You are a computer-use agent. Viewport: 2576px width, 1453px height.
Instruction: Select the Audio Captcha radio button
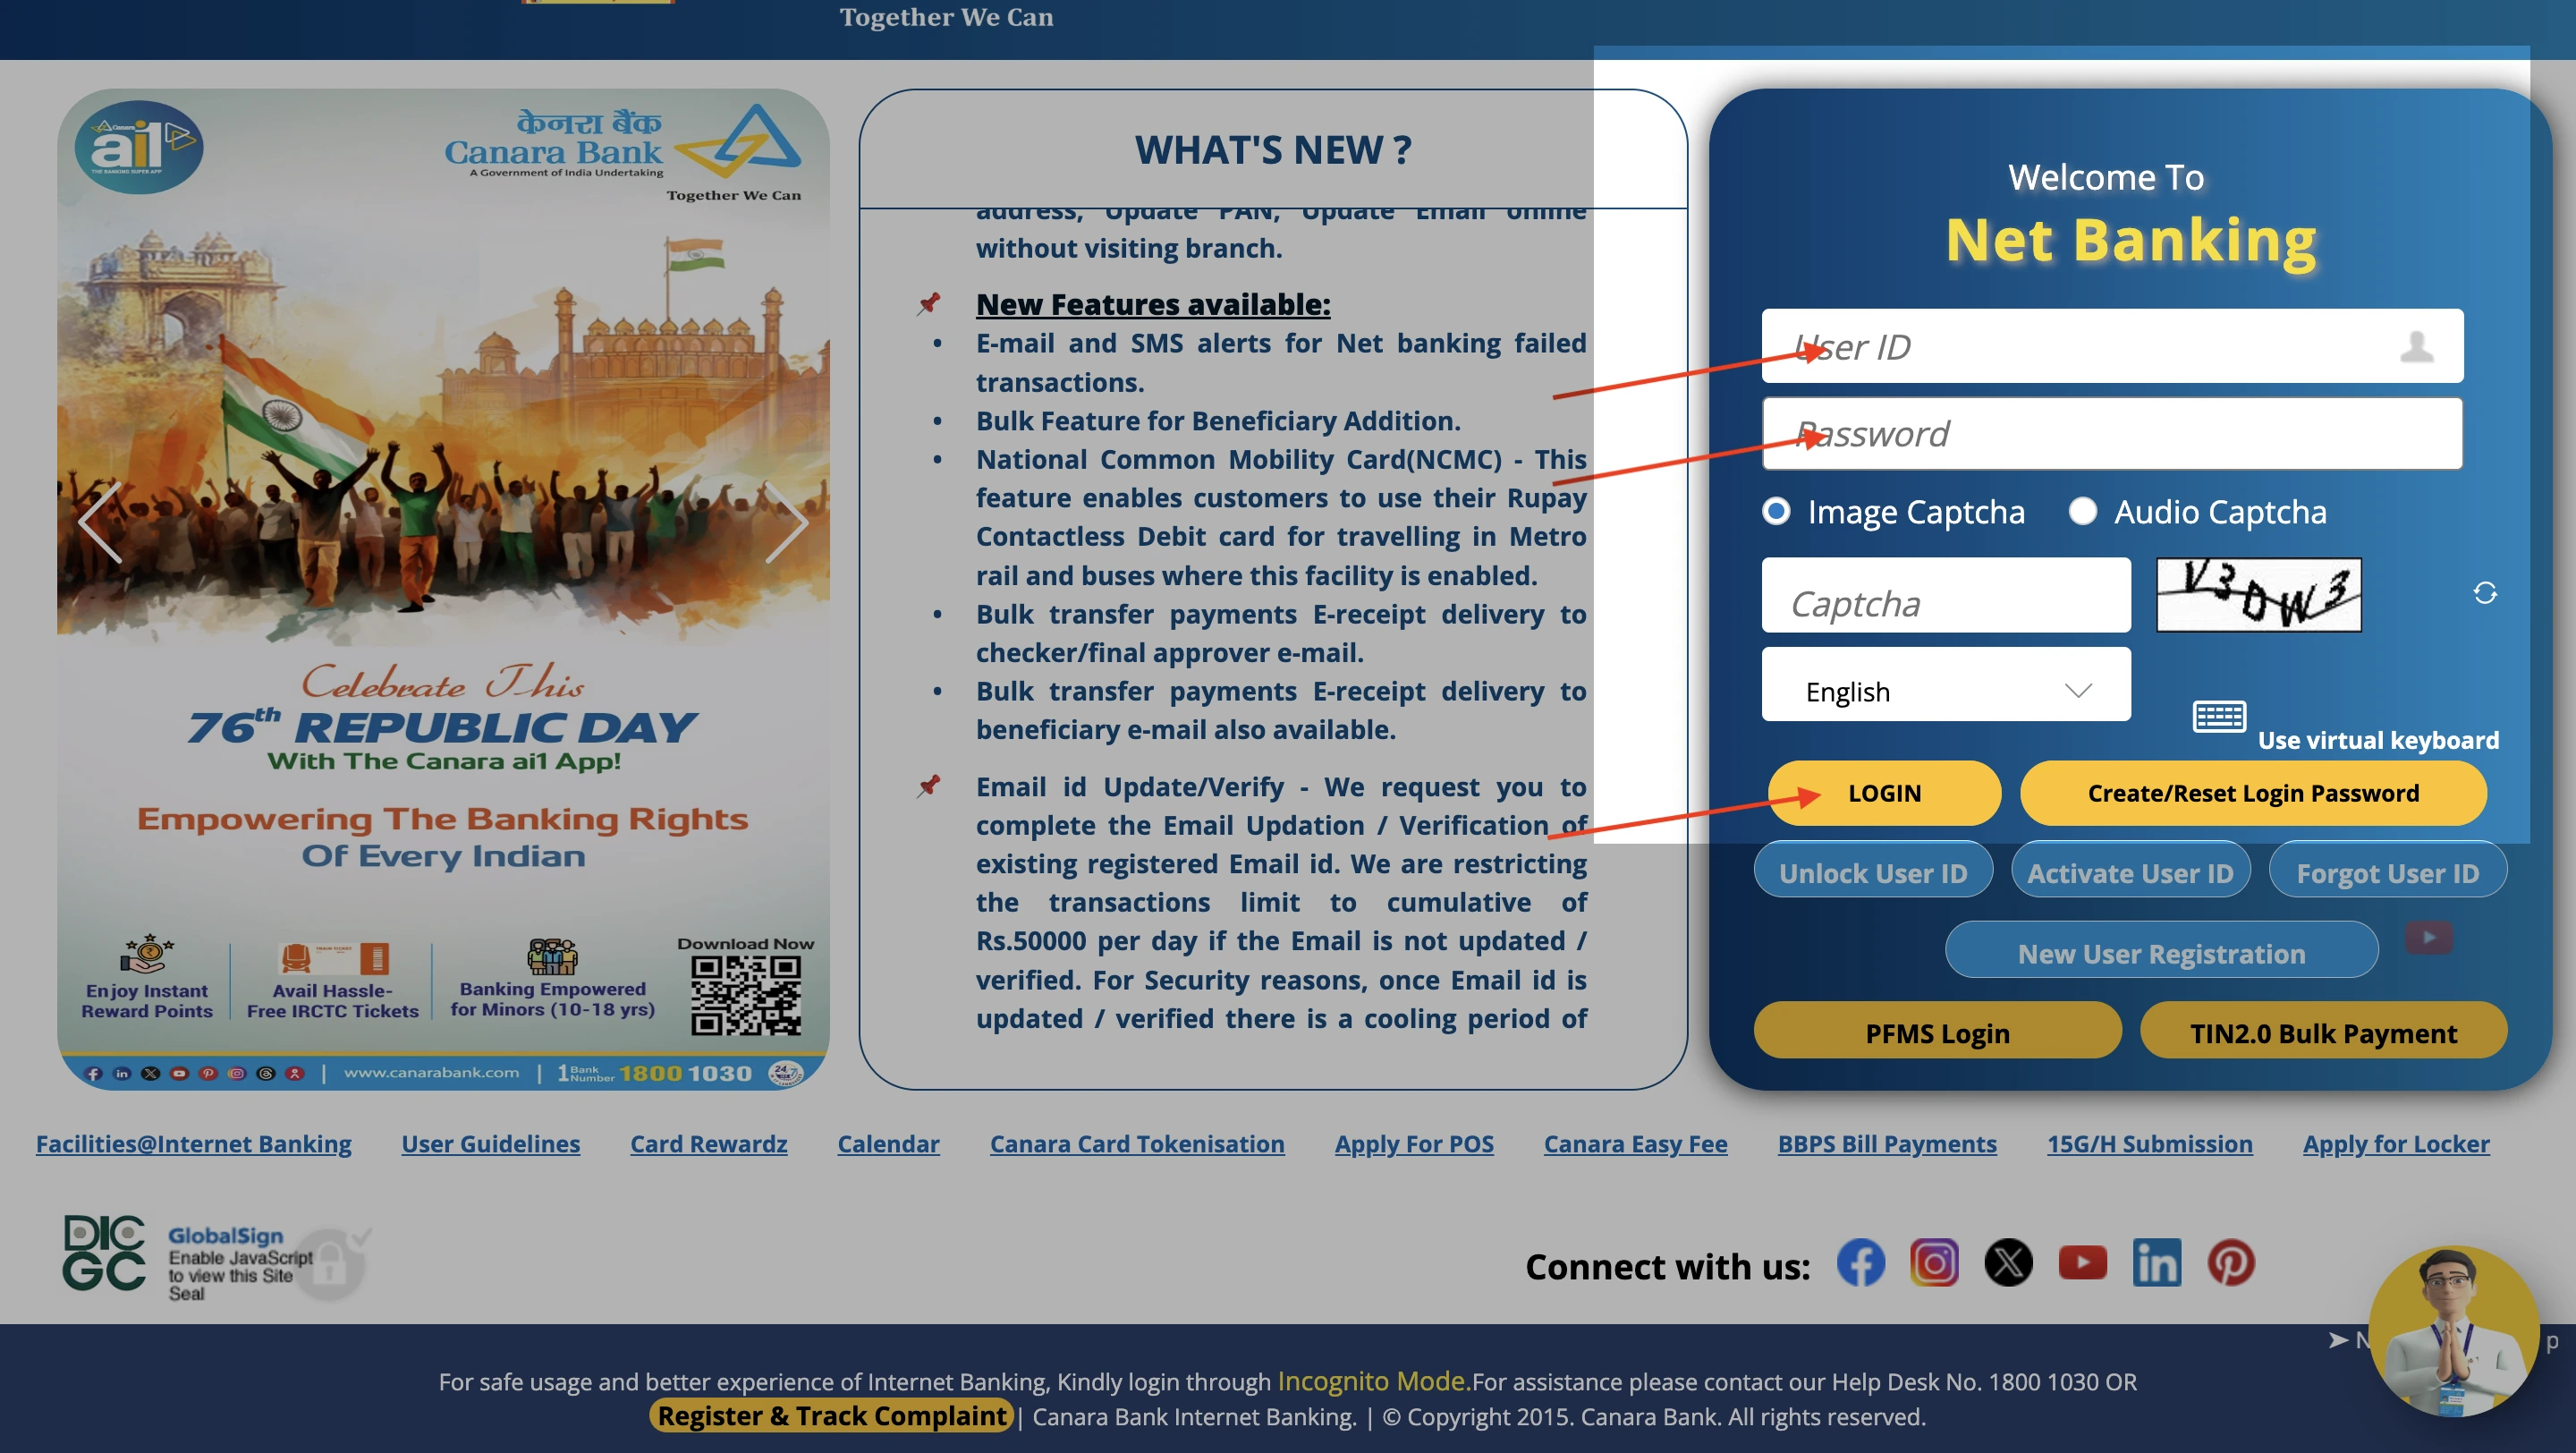point(2082,512)
